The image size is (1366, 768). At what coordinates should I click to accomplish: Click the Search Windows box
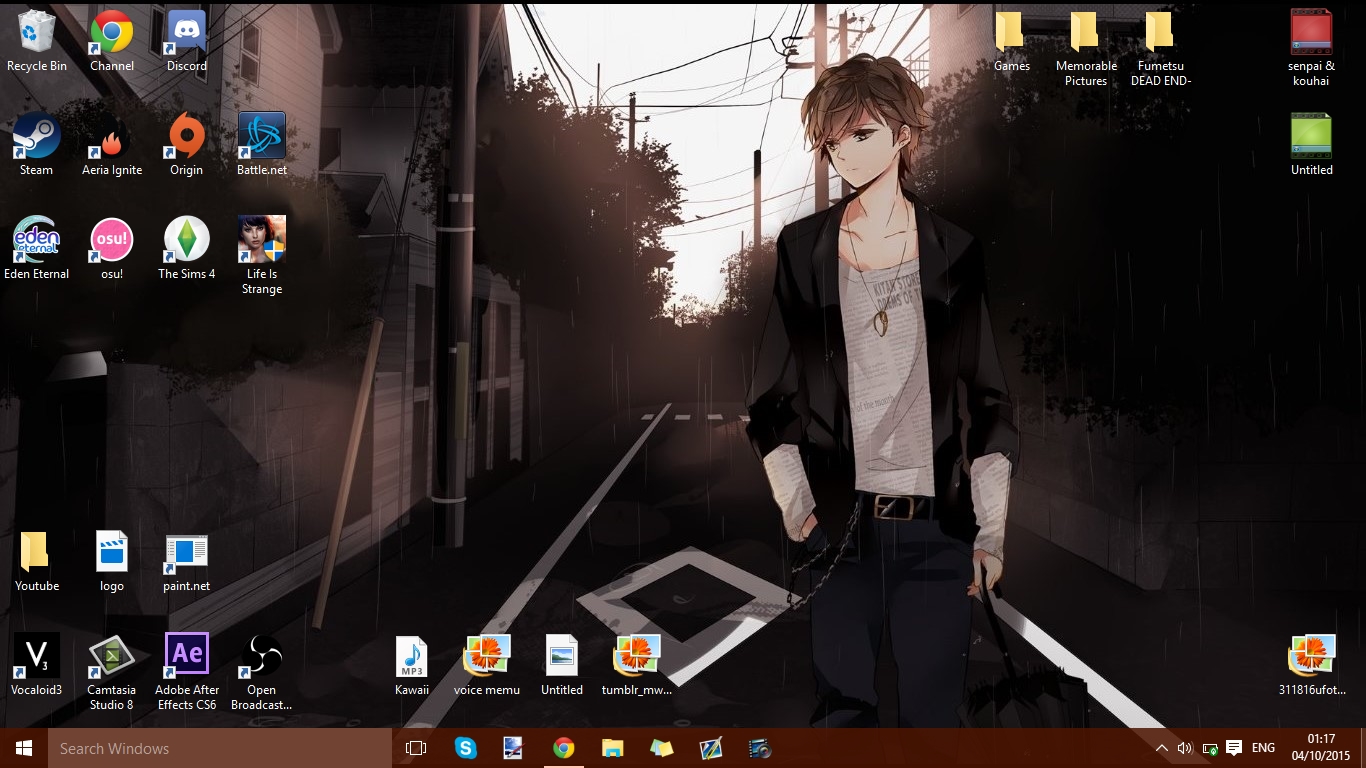[x=220, y=748]
